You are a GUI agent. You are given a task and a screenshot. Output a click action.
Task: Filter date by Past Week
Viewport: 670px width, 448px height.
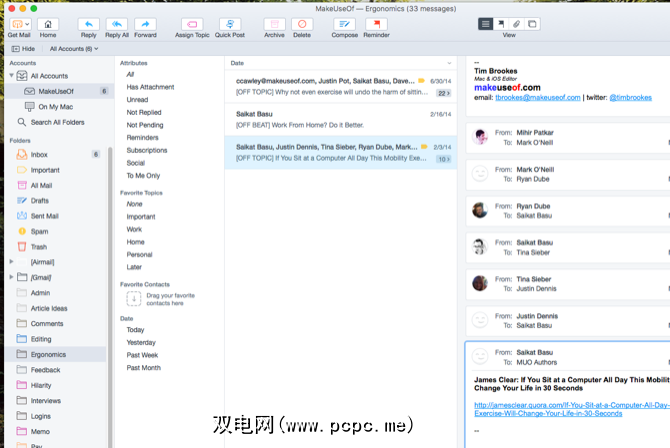tap(142, 355)
